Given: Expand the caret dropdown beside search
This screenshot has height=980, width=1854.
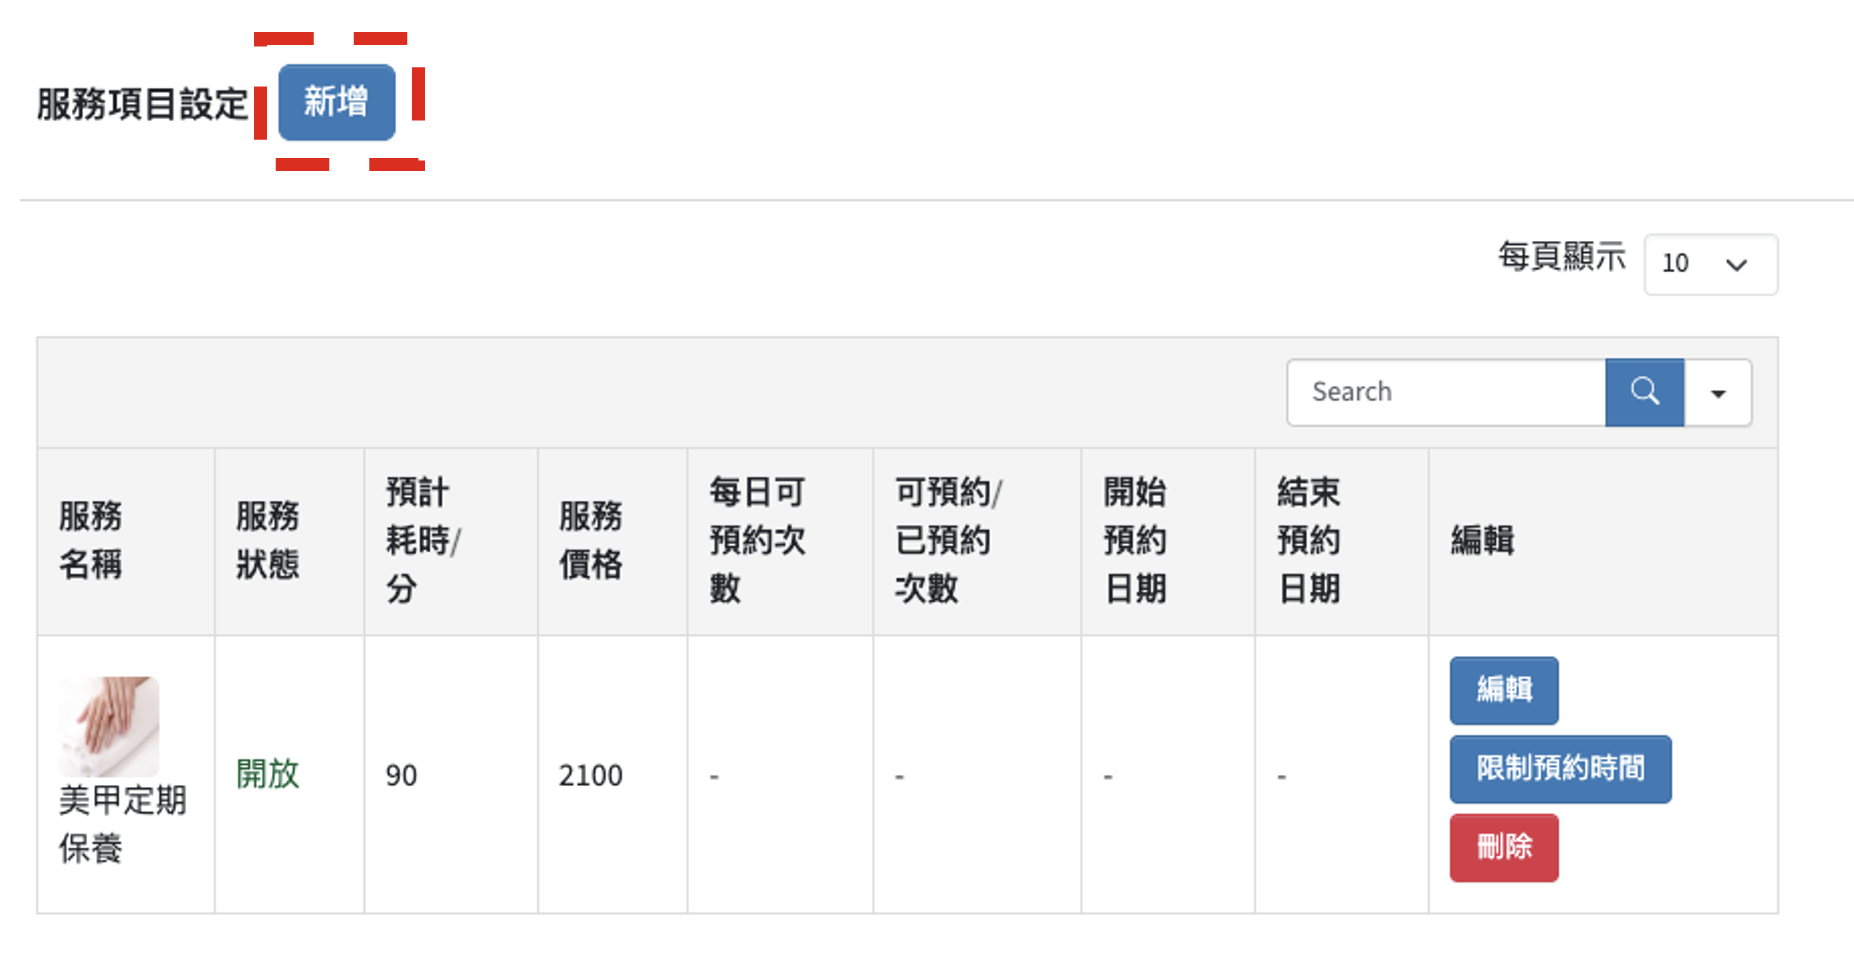Looking at the screenshot, I should 1718,393.
